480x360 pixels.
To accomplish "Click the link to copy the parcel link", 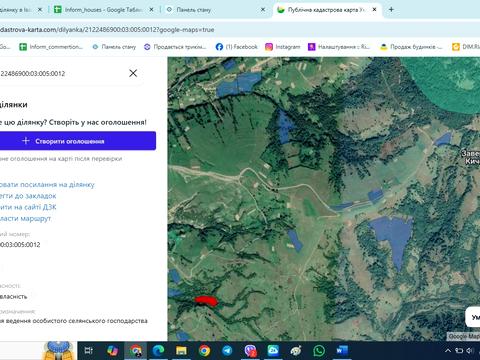I will tap(47, 185).
